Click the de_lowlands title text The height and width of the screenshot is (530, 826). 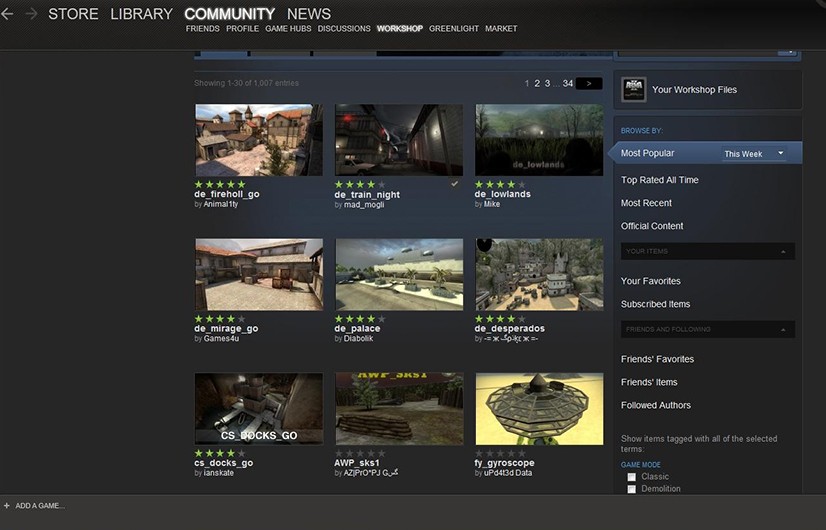point(503,194)
